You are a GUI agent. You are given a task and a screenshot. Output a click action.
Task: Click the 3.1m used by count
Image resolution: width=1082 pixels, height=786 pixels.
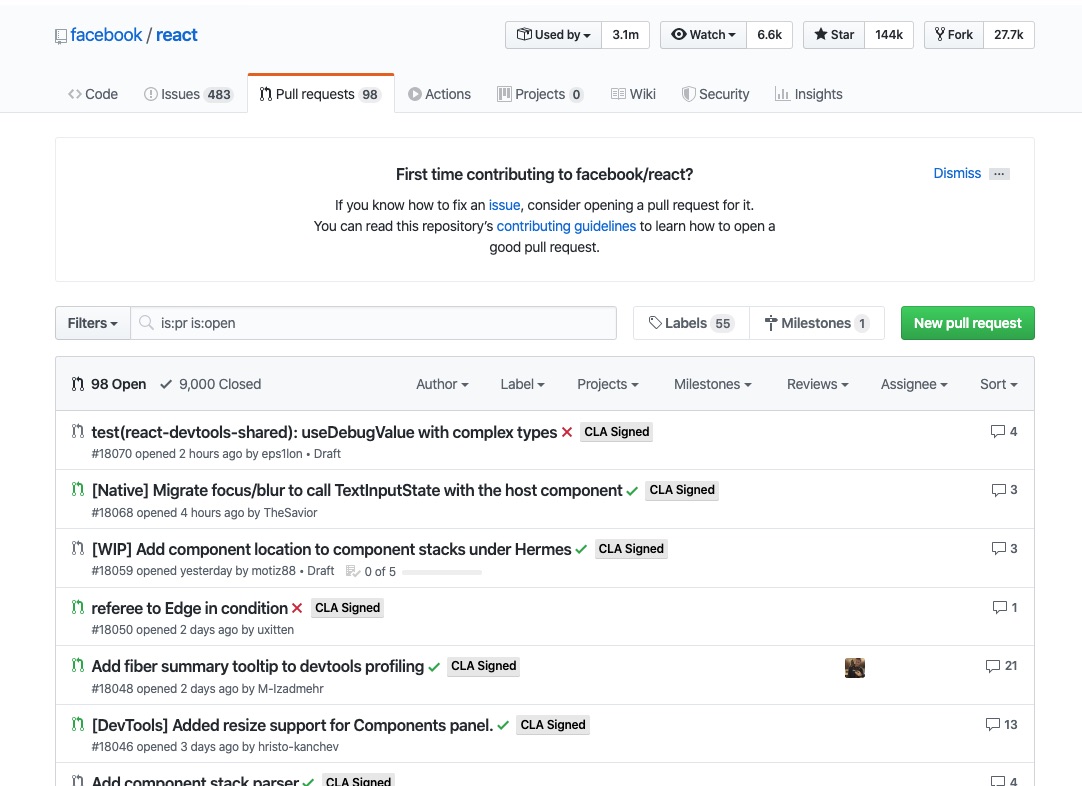click(625, 35)
